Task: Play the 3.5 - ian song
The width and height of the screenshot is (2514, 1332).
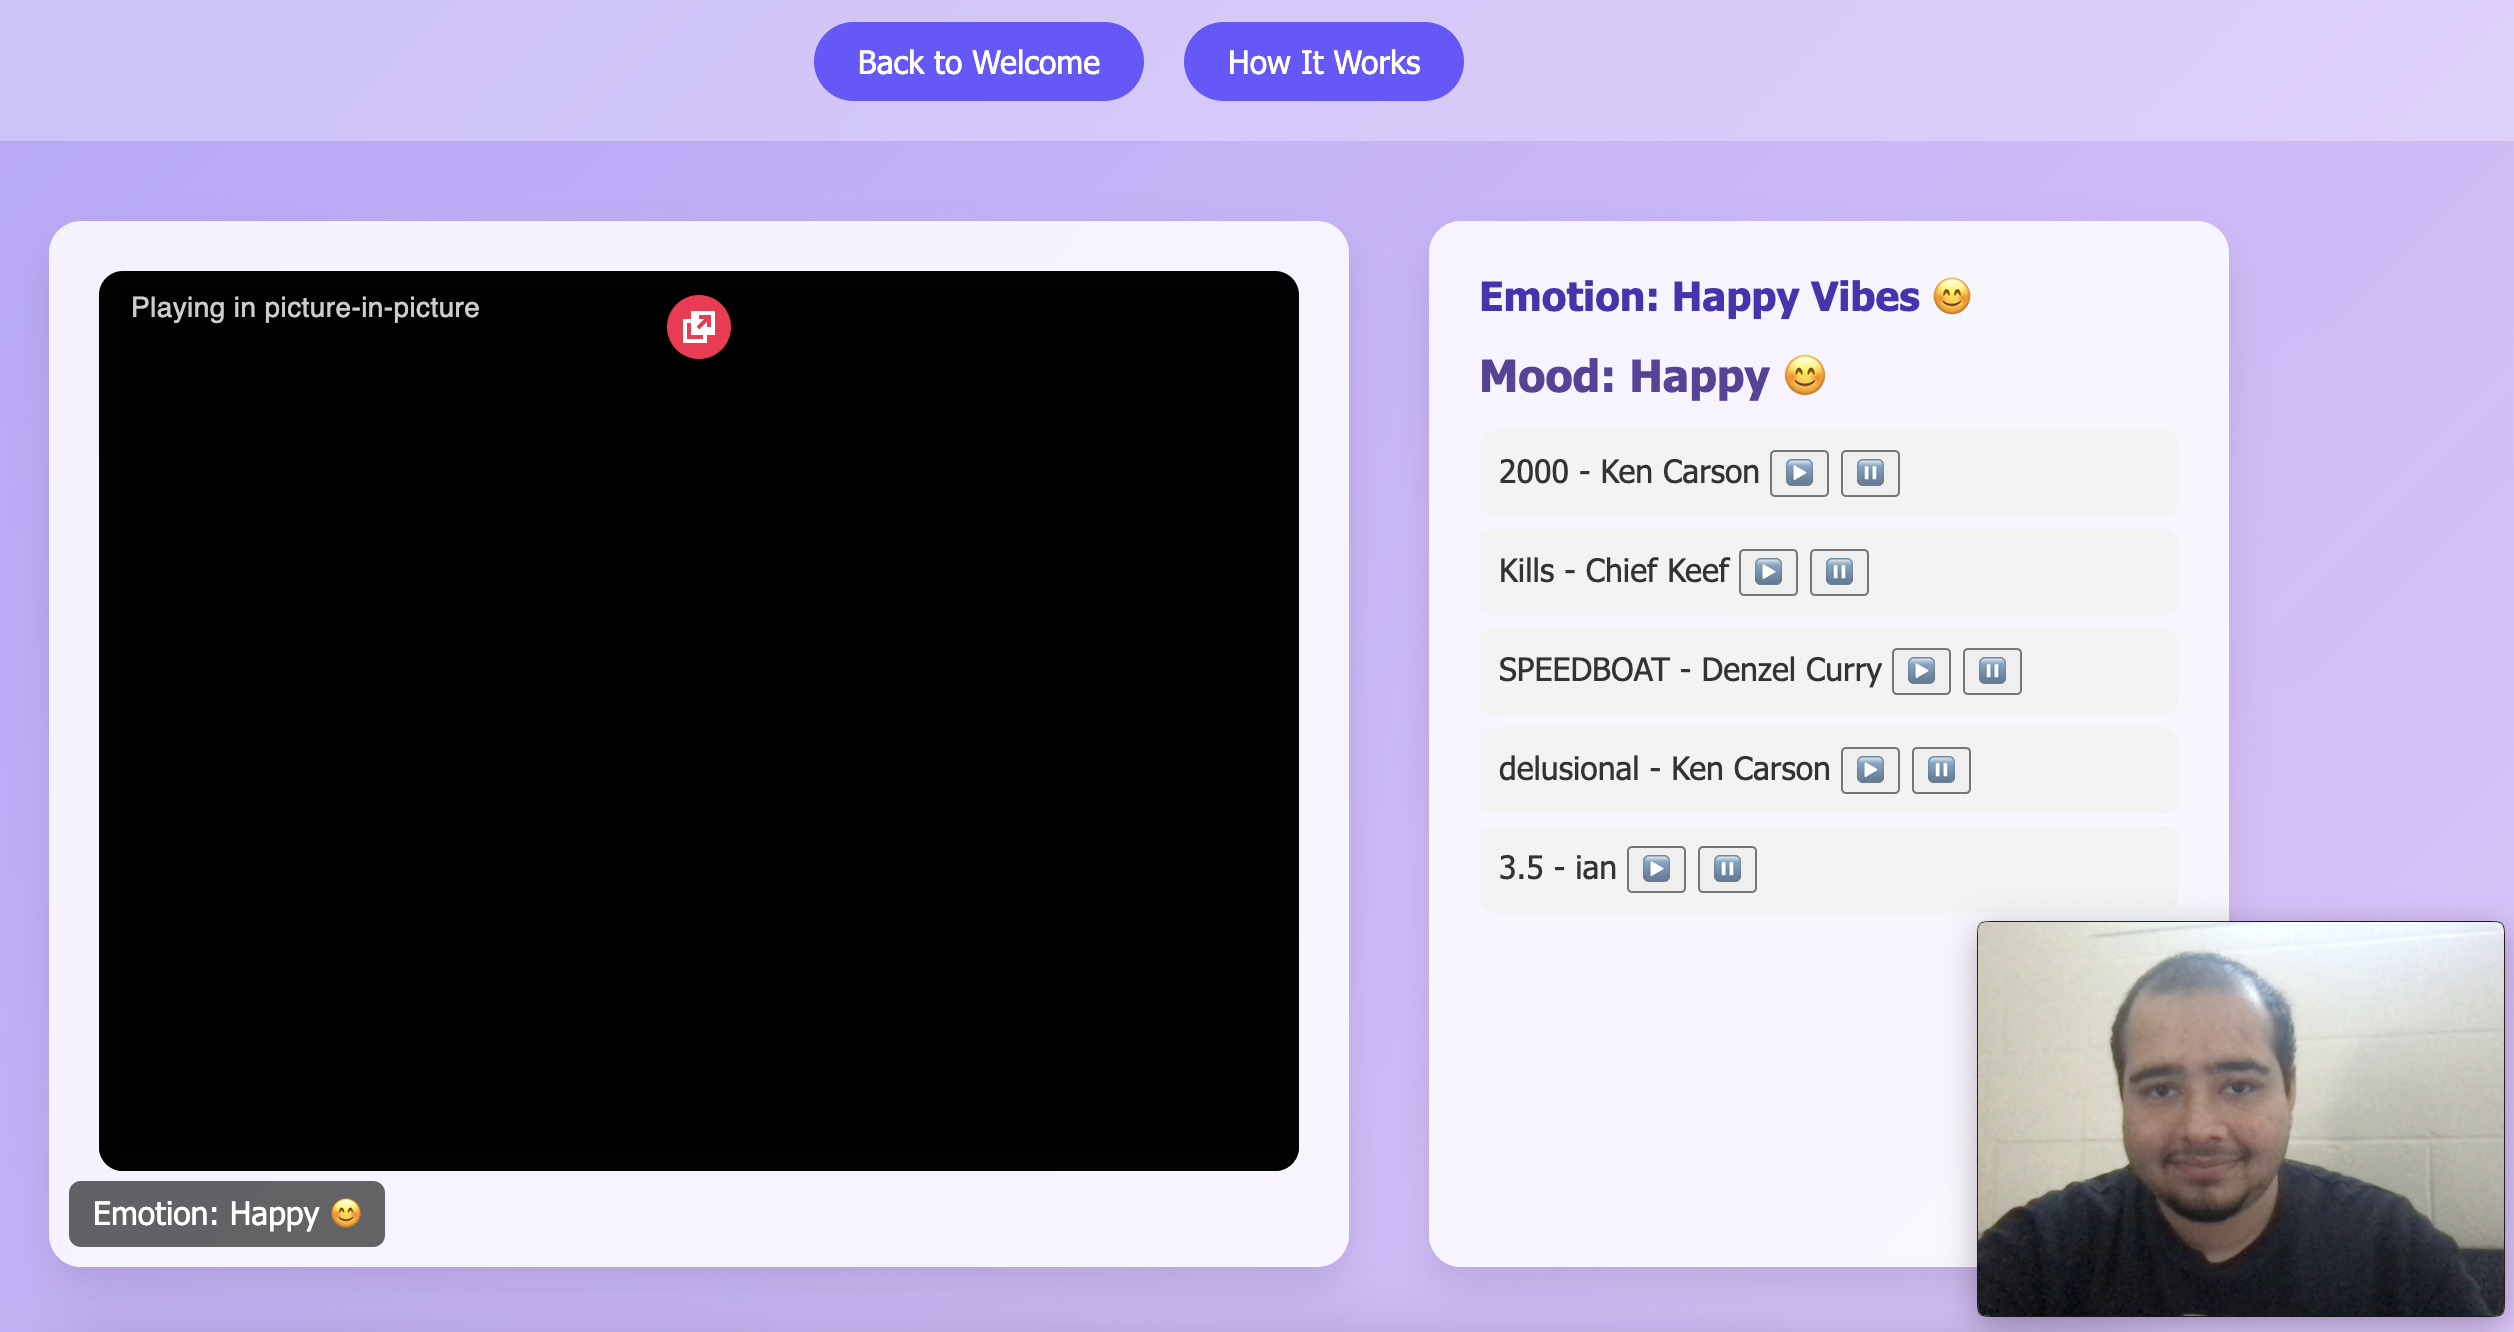Action: coord(1655,869)
